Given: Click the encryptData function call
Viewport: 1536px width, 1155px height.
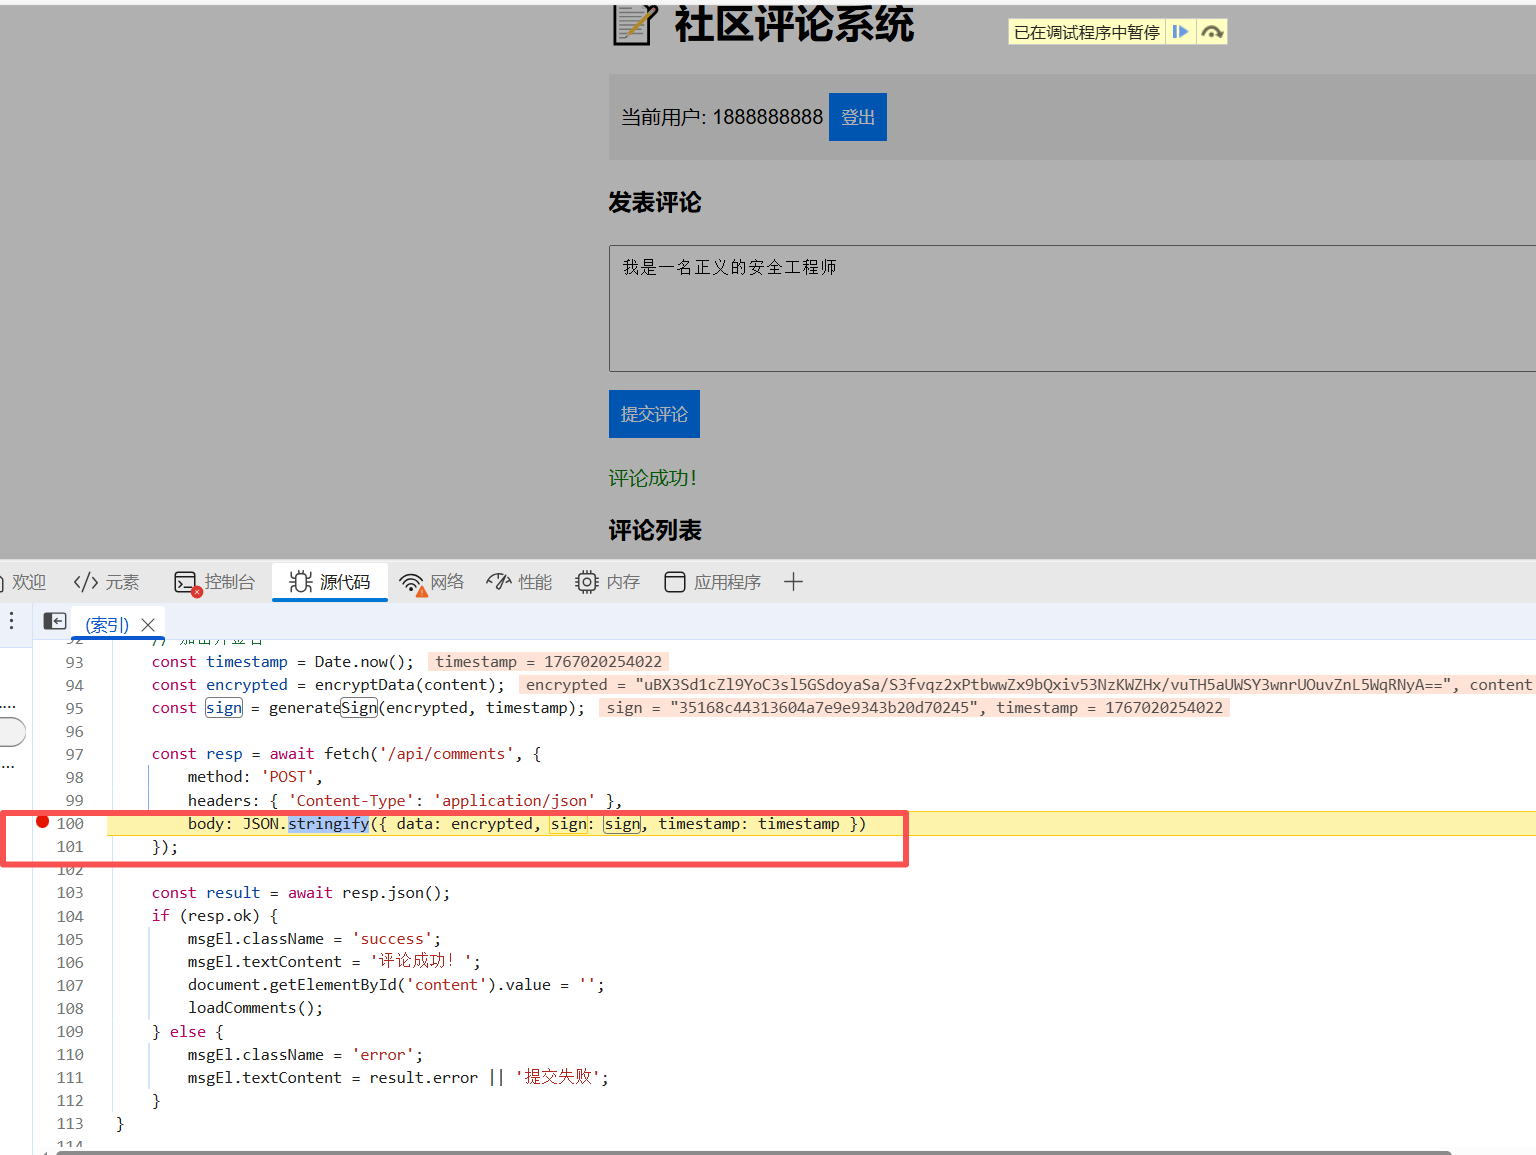Looking at the screenshot, I should click(364, 685).
